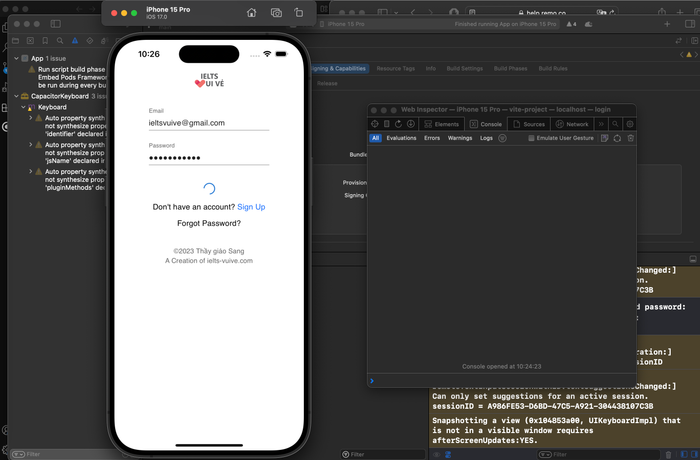The width and height of the screenshot is (700, 460).
Task: Open the Build Rules tab in Xcode
Action: (x=553, y=69)
